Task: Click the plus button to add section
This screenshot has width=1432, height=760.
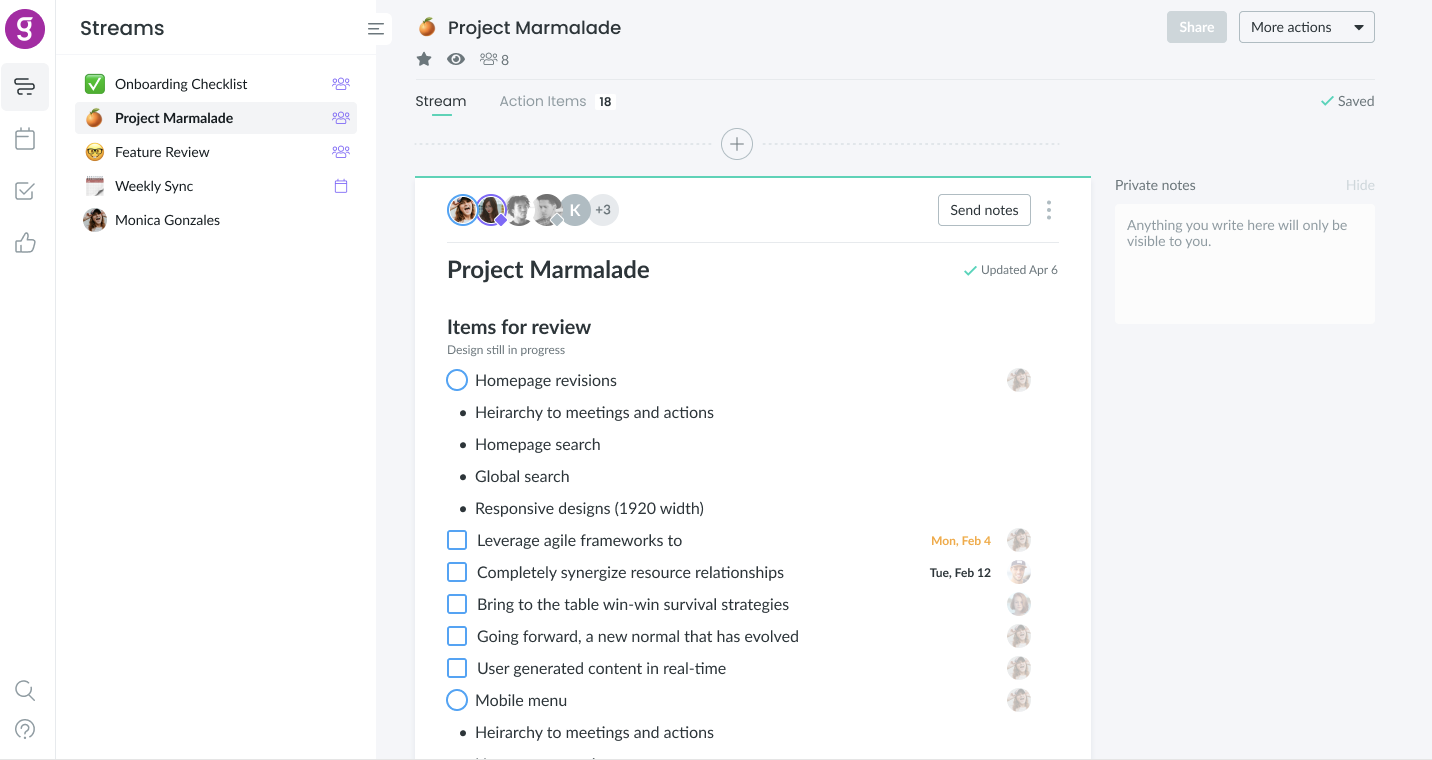Action: pyautogui.click(x=737, y=144)
